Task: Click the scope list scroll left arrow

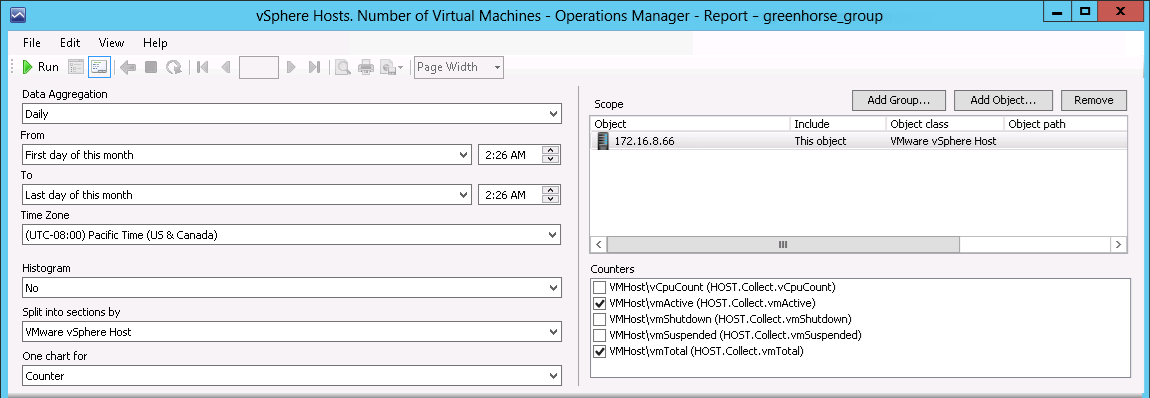Action: 599,244
